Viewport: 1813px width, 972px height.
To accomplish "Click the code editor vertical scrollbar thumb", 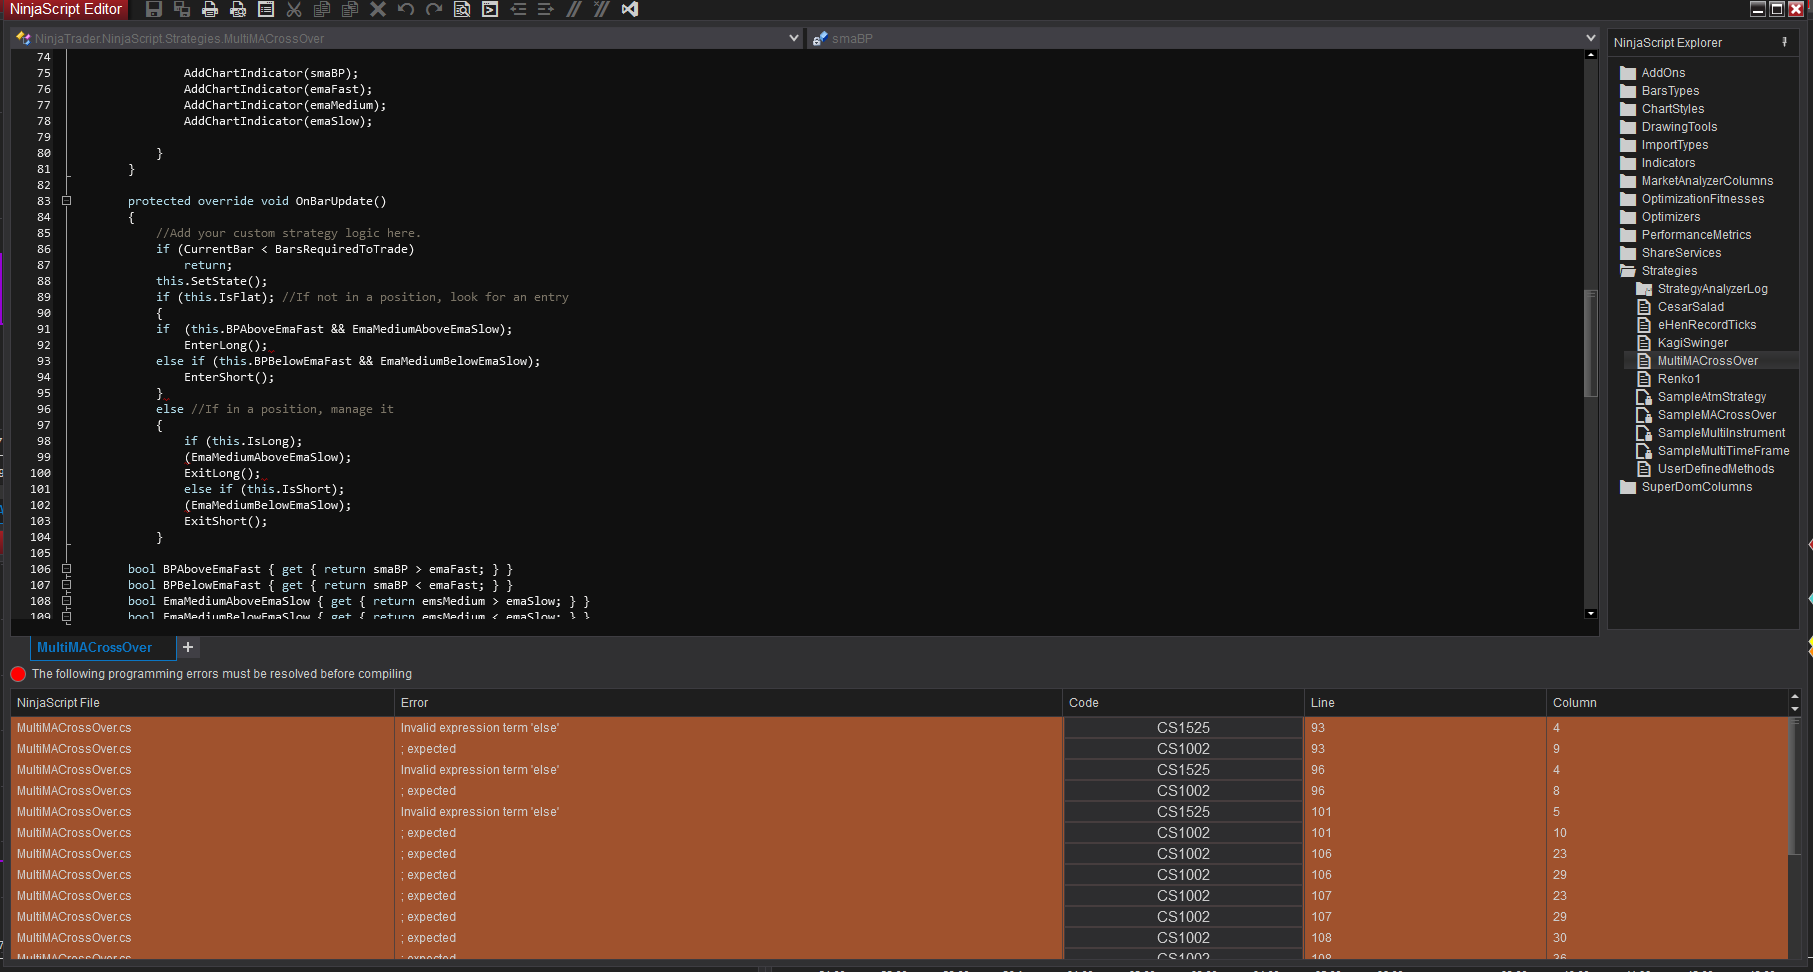I will (x=1590, y=342).
